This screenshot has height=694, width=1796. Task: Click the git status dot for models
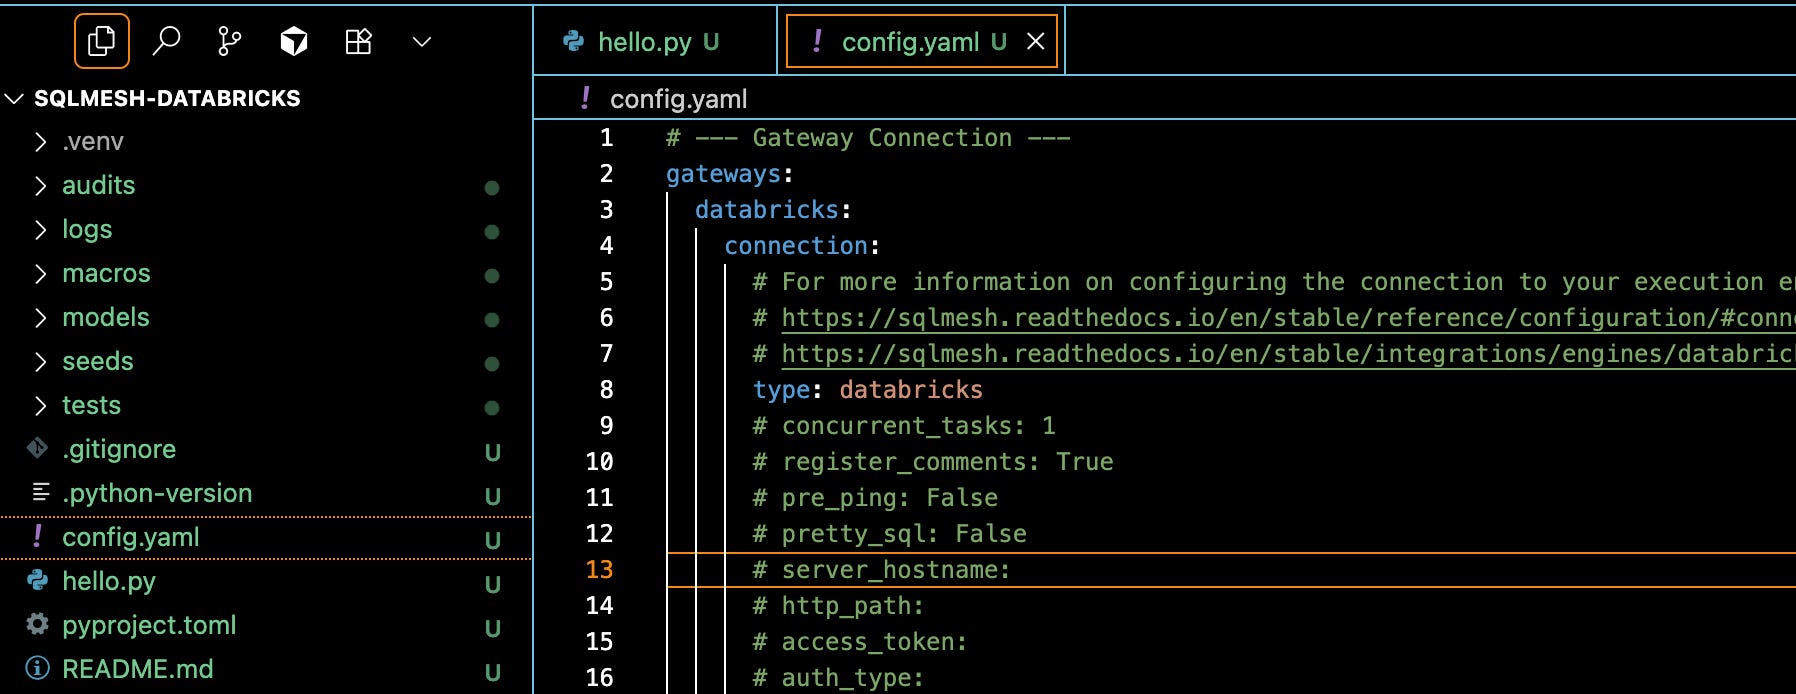tap(492, 319)
